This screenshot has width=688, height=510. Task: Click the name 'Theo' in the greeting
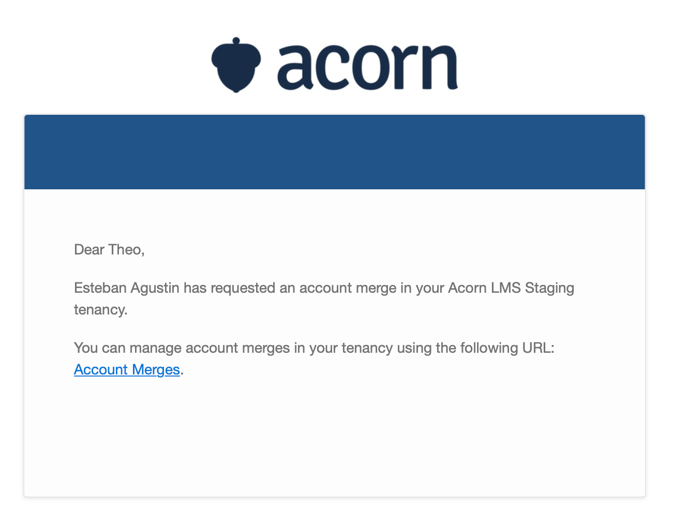pos(125,249)
